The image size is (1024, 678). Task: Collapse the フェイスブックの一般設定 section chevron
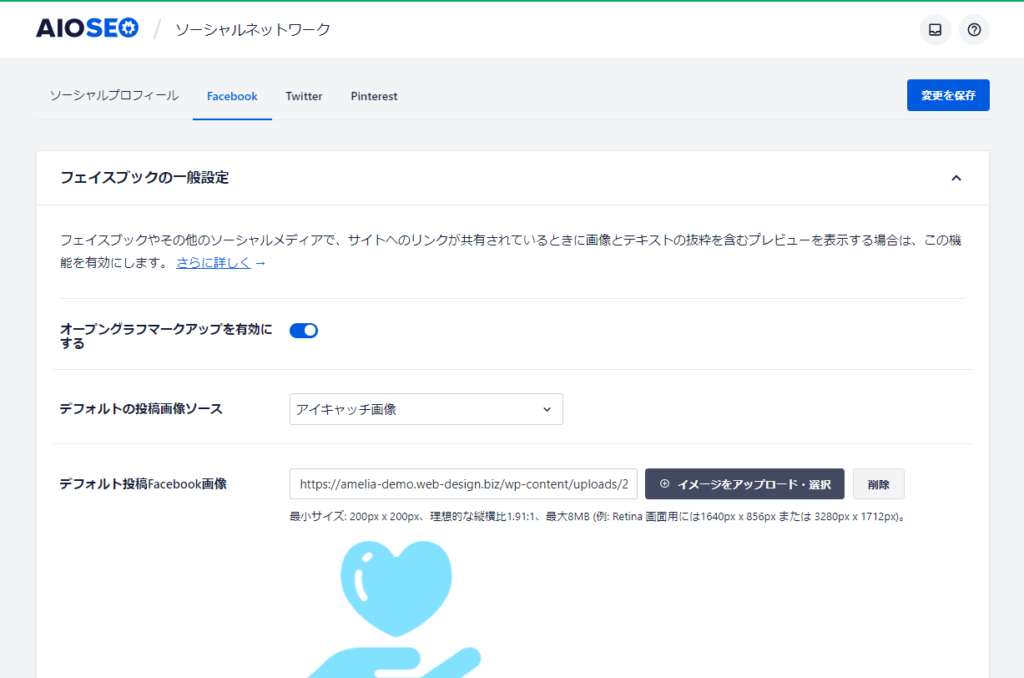956,178
